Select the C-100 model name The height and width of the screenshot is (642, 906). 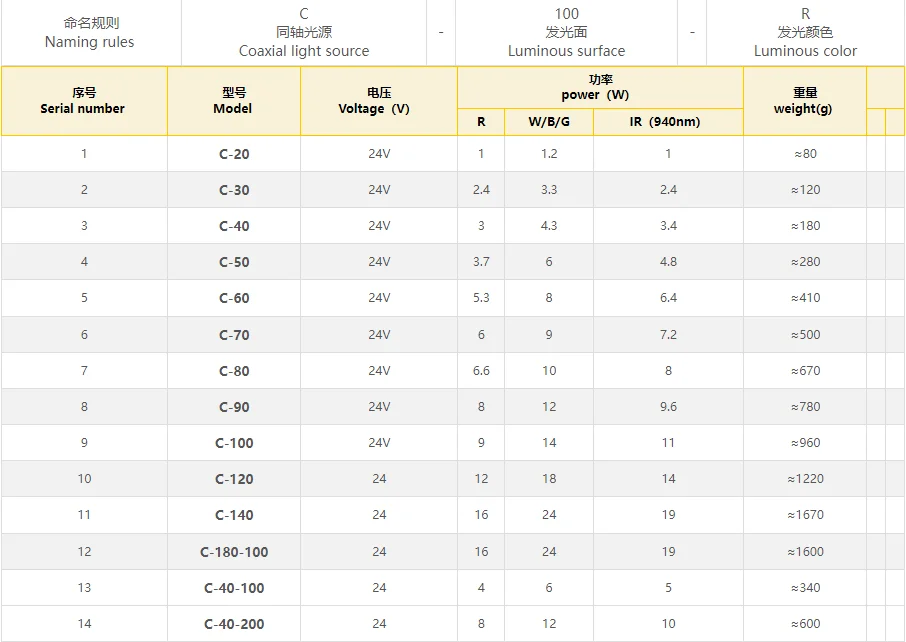pyautogui.click(x=234, y=443)
